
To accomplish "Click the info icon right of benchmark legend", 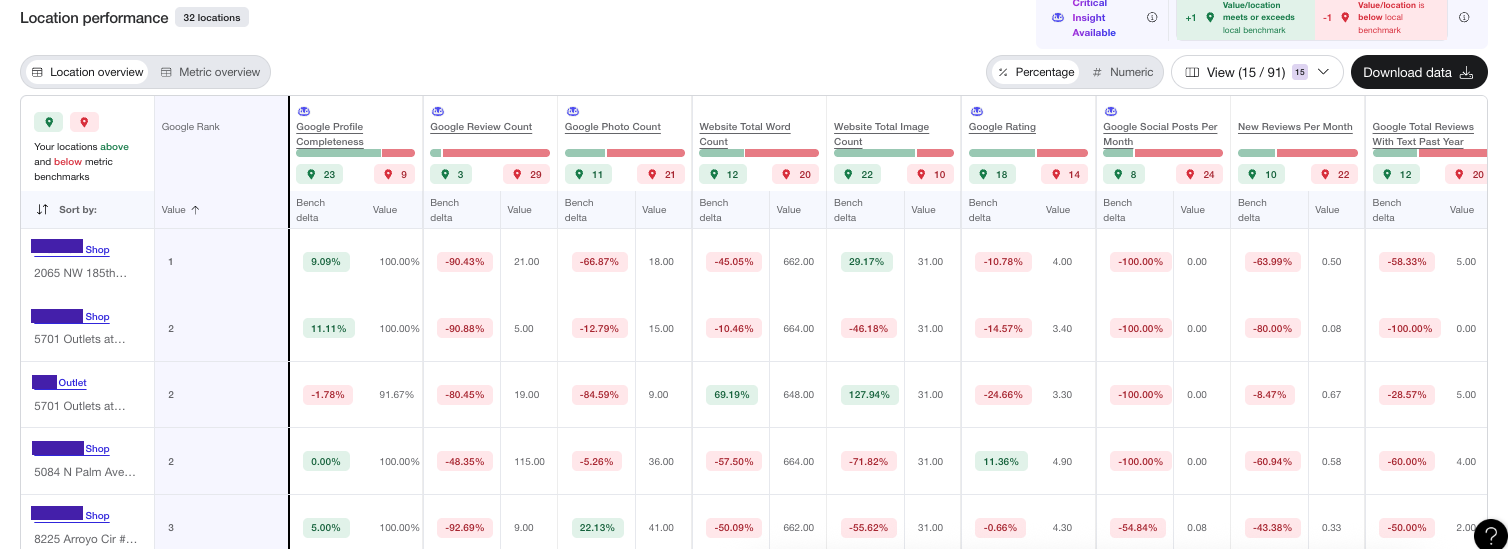I will [x=1464, y=18].
